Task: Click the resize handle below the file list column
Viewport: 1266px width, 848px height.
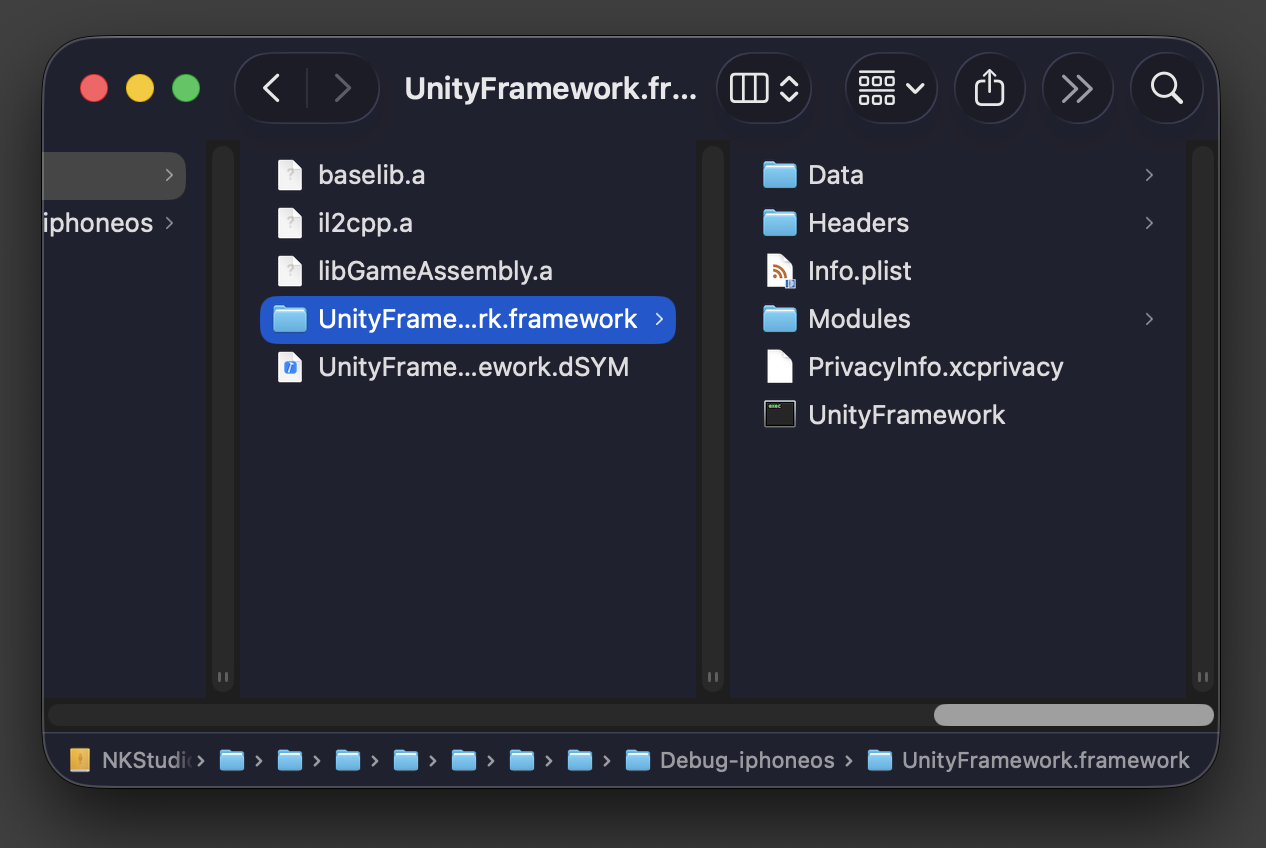Action: [713, 677]
